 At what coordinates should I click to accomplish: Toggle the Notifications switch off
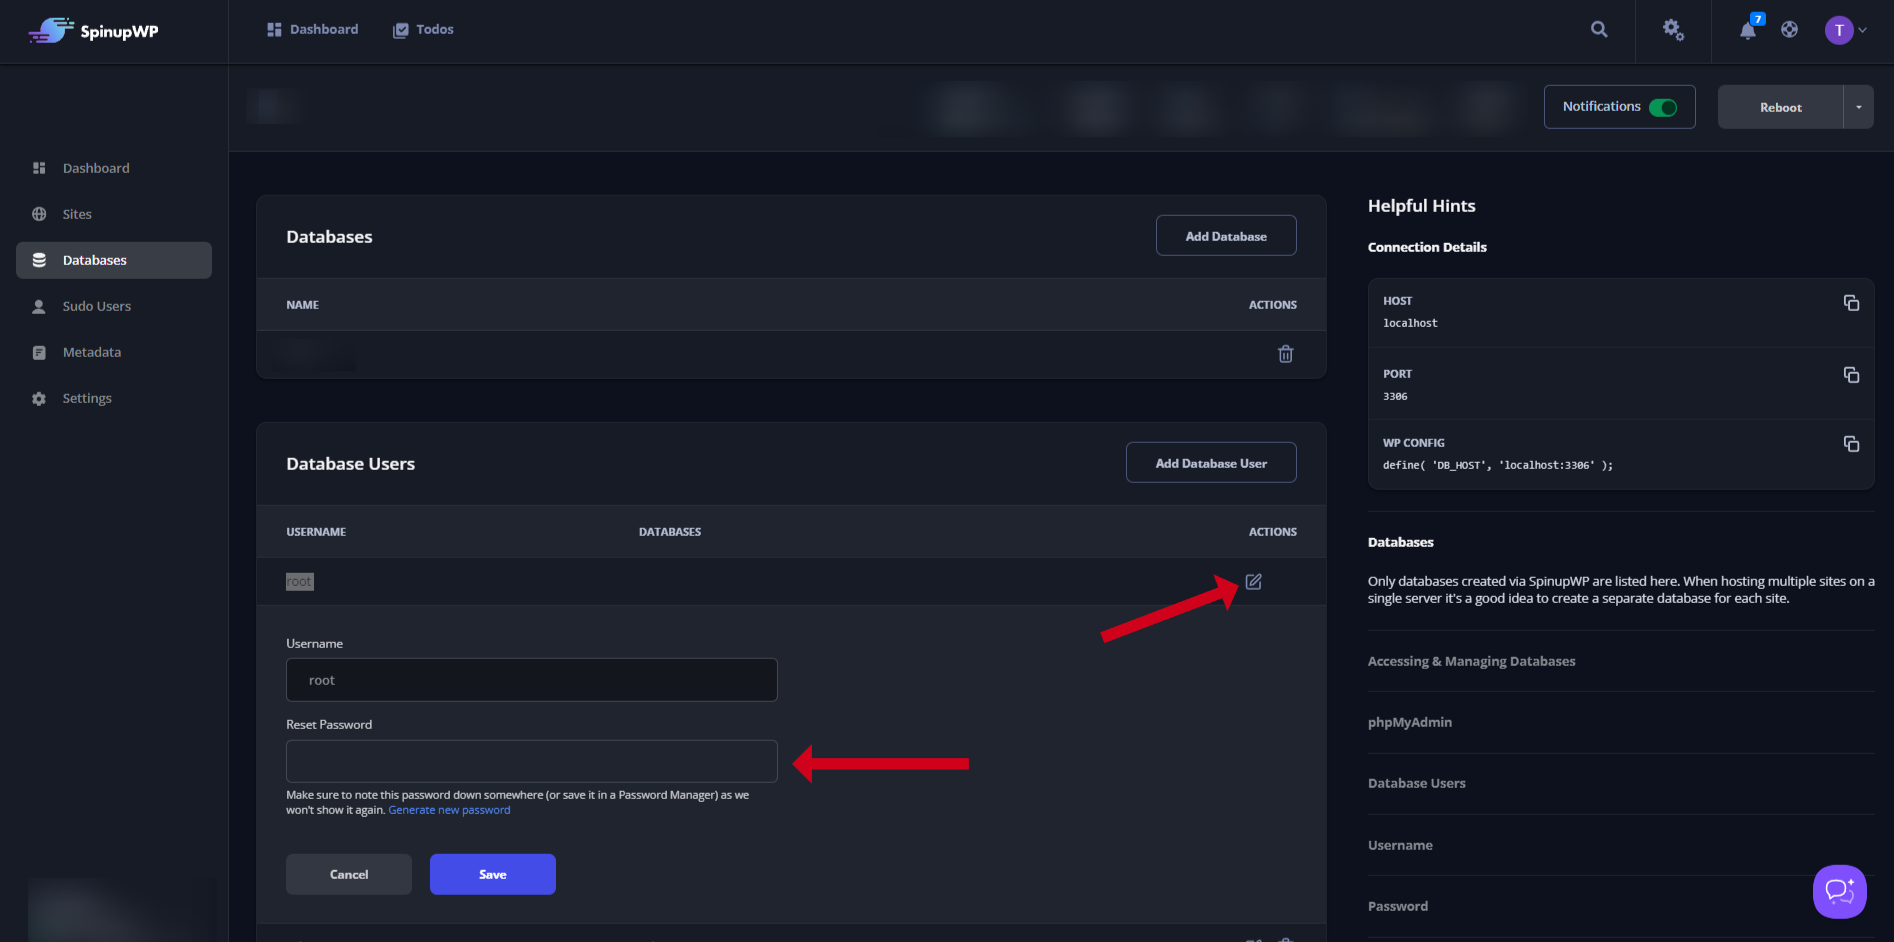tap(1663, 108)
